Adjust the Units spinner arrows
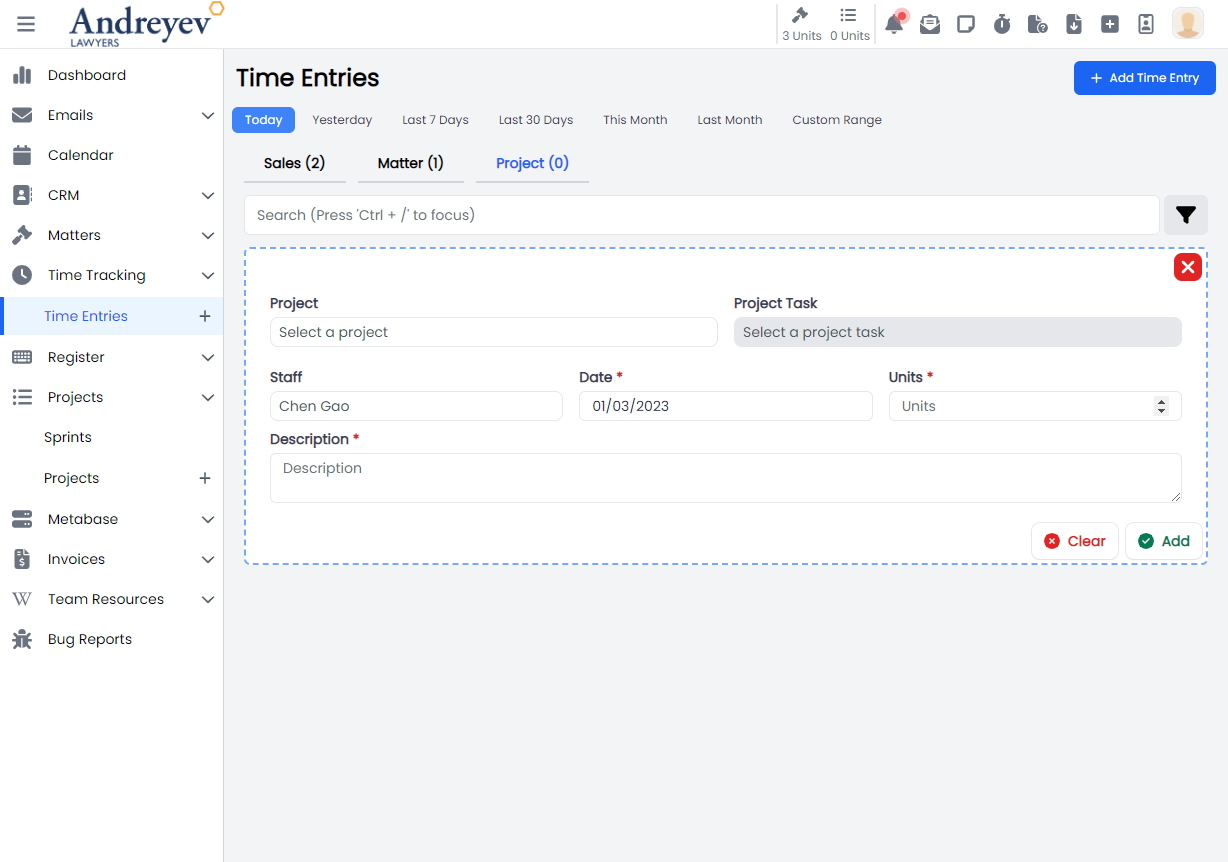This screenshot has height=862, width=1228. coord(1161,406)
